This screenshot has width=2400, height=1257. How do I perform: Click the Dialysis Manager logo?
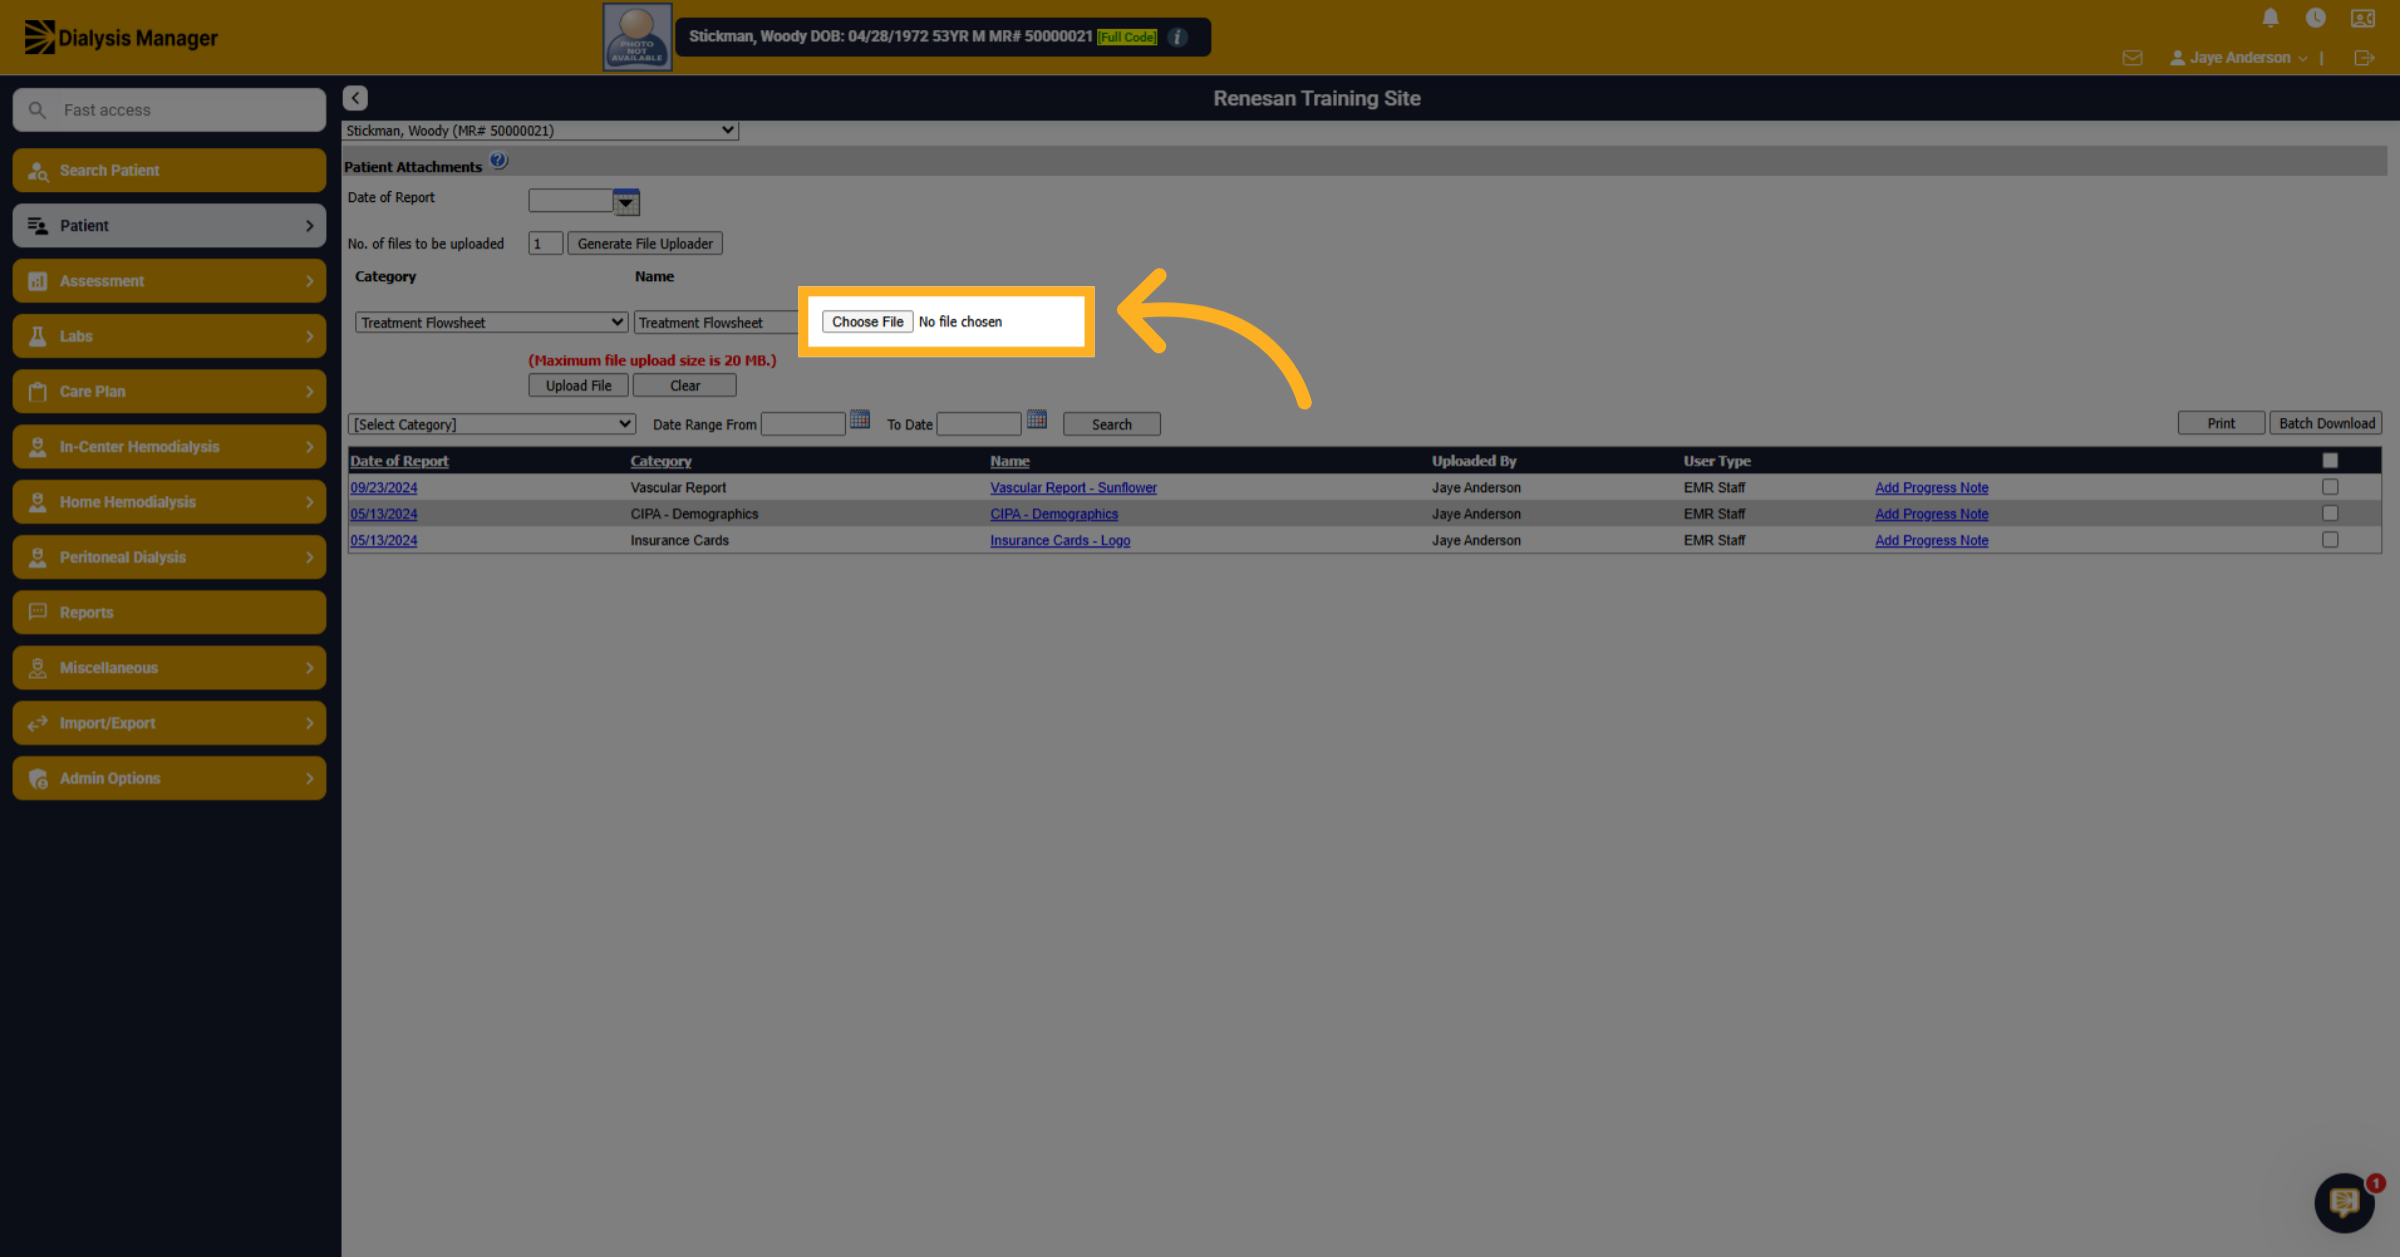[x=121, y=38]
